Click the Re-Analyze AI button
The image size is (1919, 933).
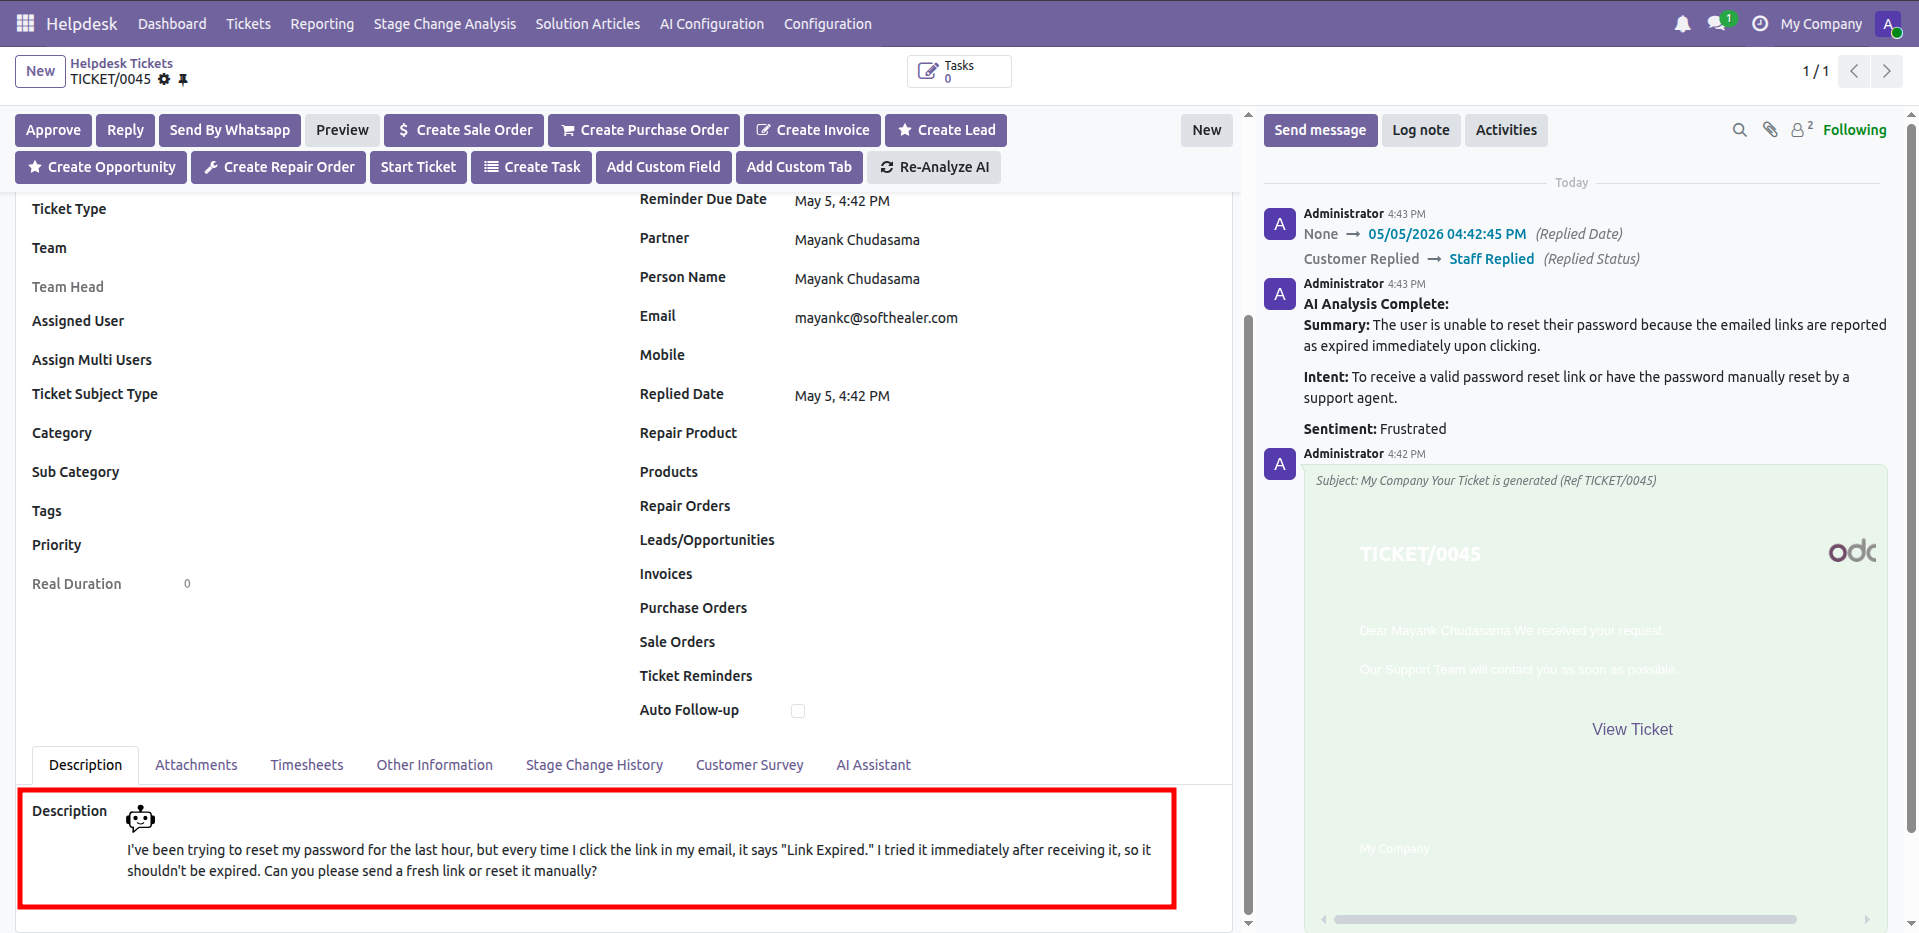pyautogui.click(x=934, y=167)
